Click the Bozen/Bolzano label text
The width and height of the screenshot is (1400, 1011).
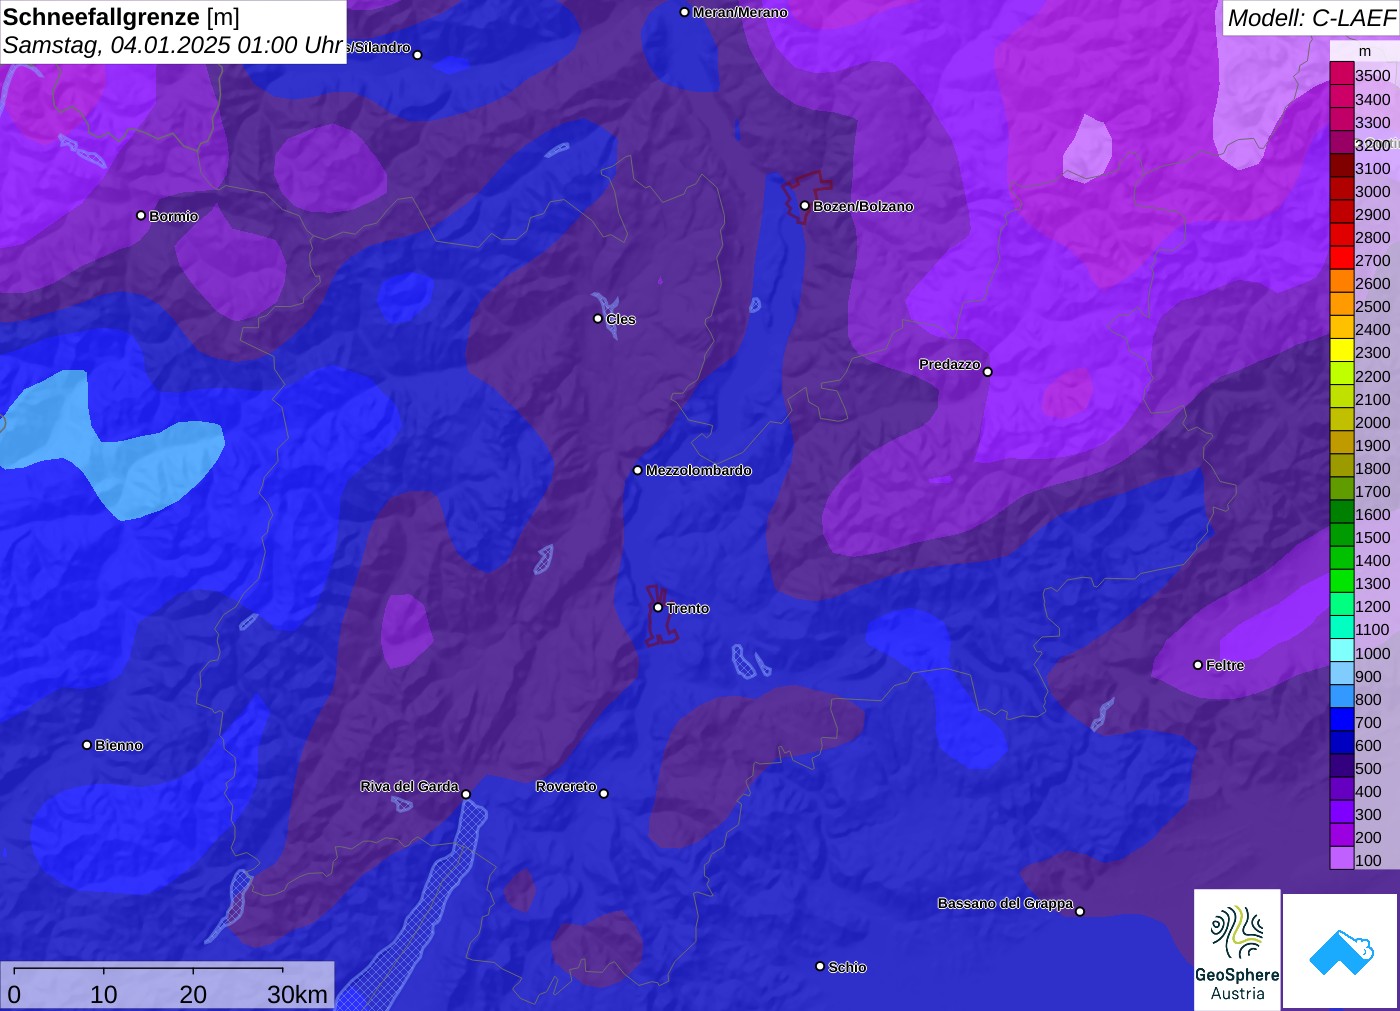pos(863,206)
